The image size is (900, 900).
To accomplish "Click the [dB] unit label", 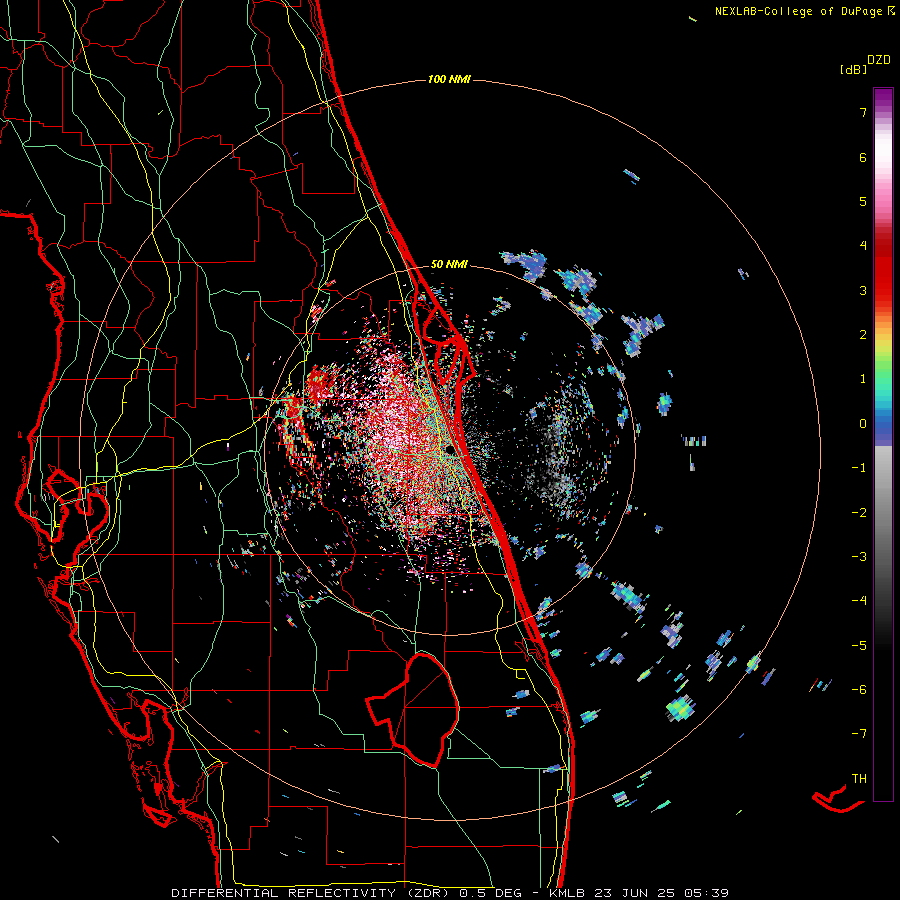I will coord(853,69).
